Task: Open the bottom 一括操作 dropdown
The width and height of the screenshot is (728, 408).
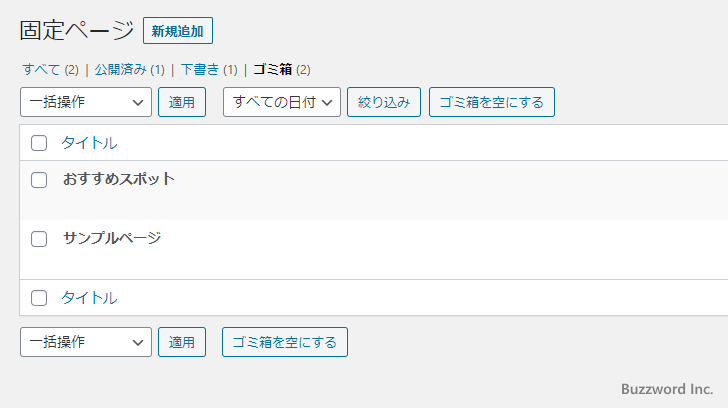Action: [85, 342]
